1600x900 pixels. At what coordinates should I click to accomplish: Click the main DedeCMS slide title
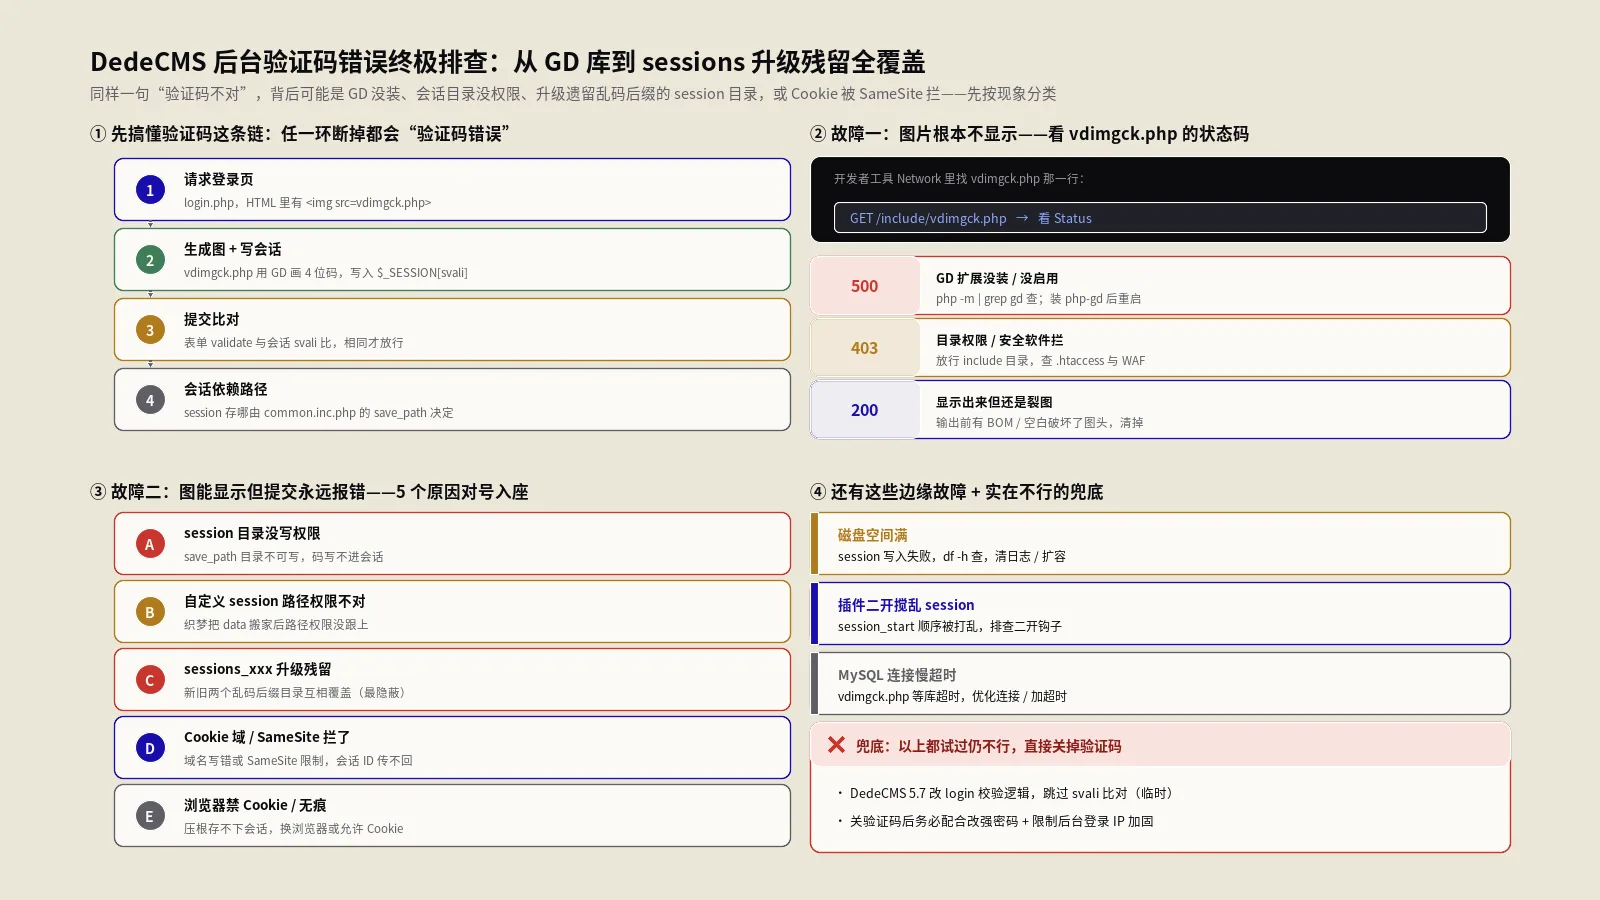[508, 62]
